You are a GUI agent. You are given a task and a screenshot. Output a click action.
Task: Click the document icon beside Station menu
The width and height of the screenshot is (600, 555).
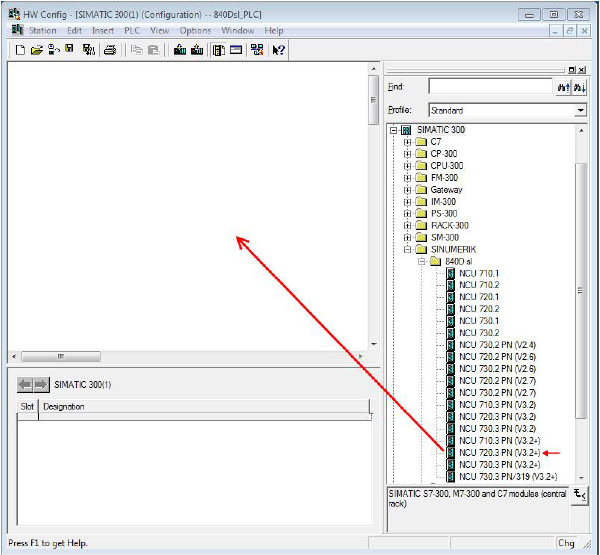(x=17, y=30)
